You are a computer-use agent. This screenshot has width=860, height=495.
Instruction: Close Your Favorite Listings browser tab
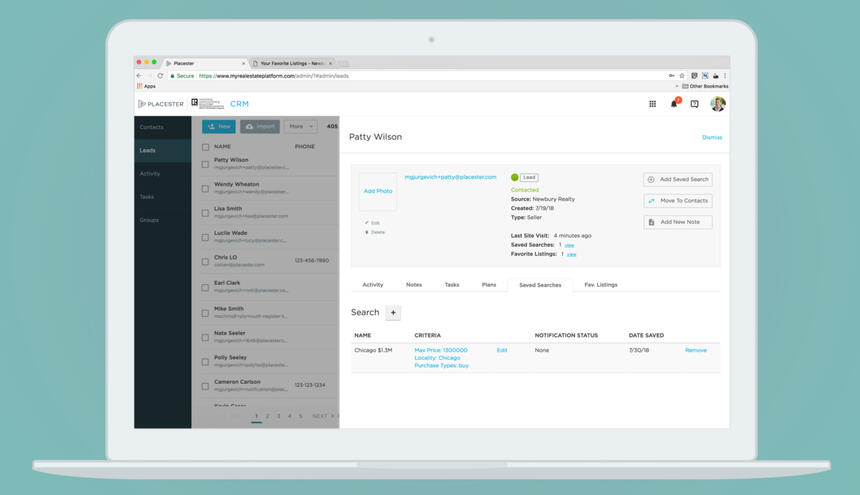[x=331, y=63]
